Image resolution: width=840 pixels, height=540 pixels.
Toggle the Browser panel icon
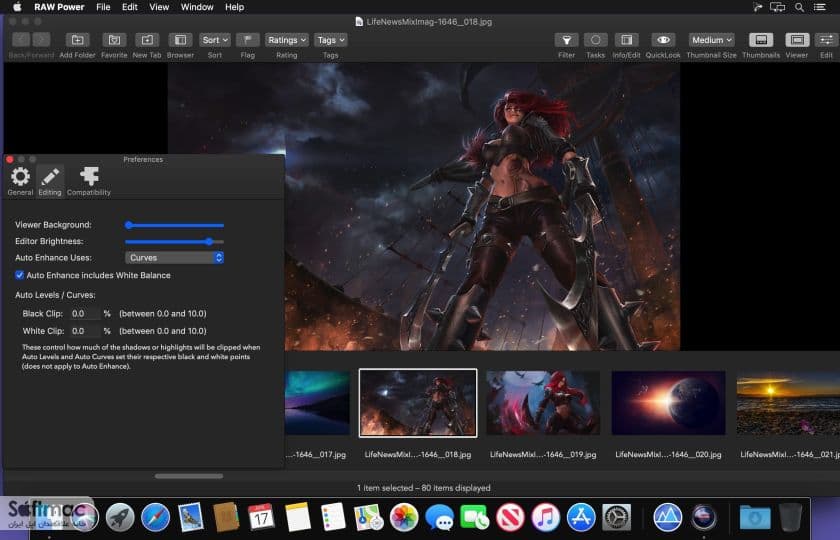(x=181, y=40)
